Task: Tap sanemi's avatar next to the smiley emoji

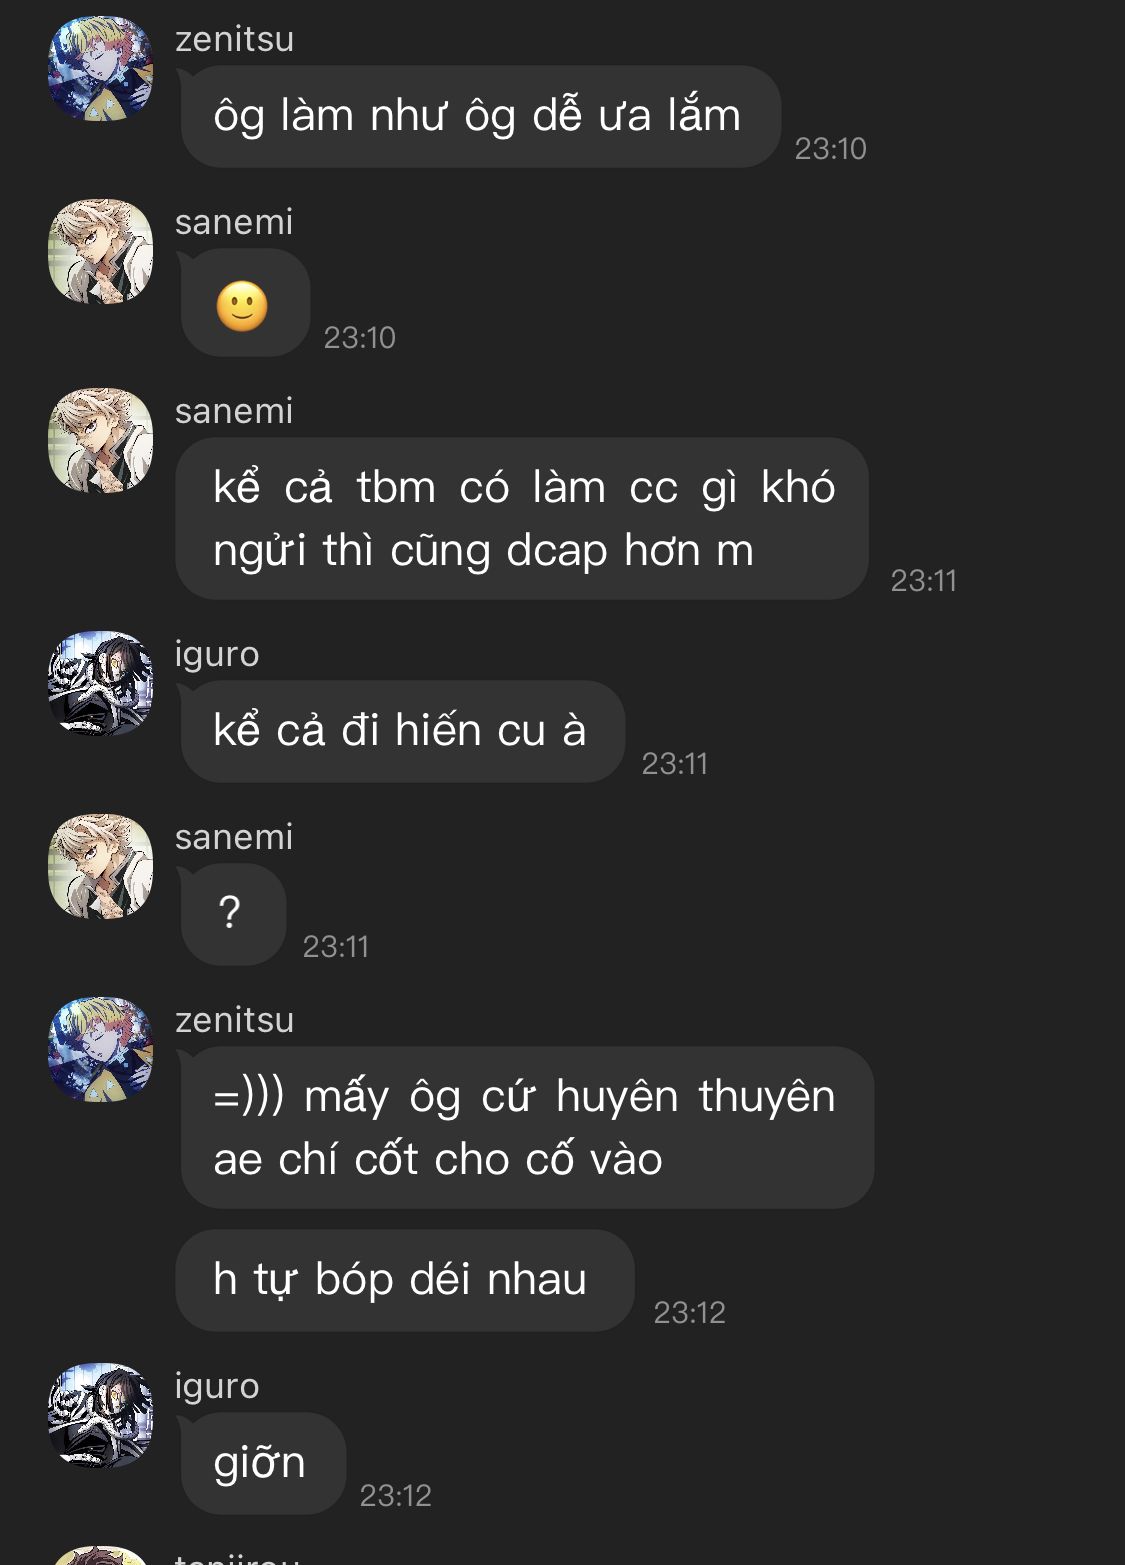Action: click(x=100, y=251)
